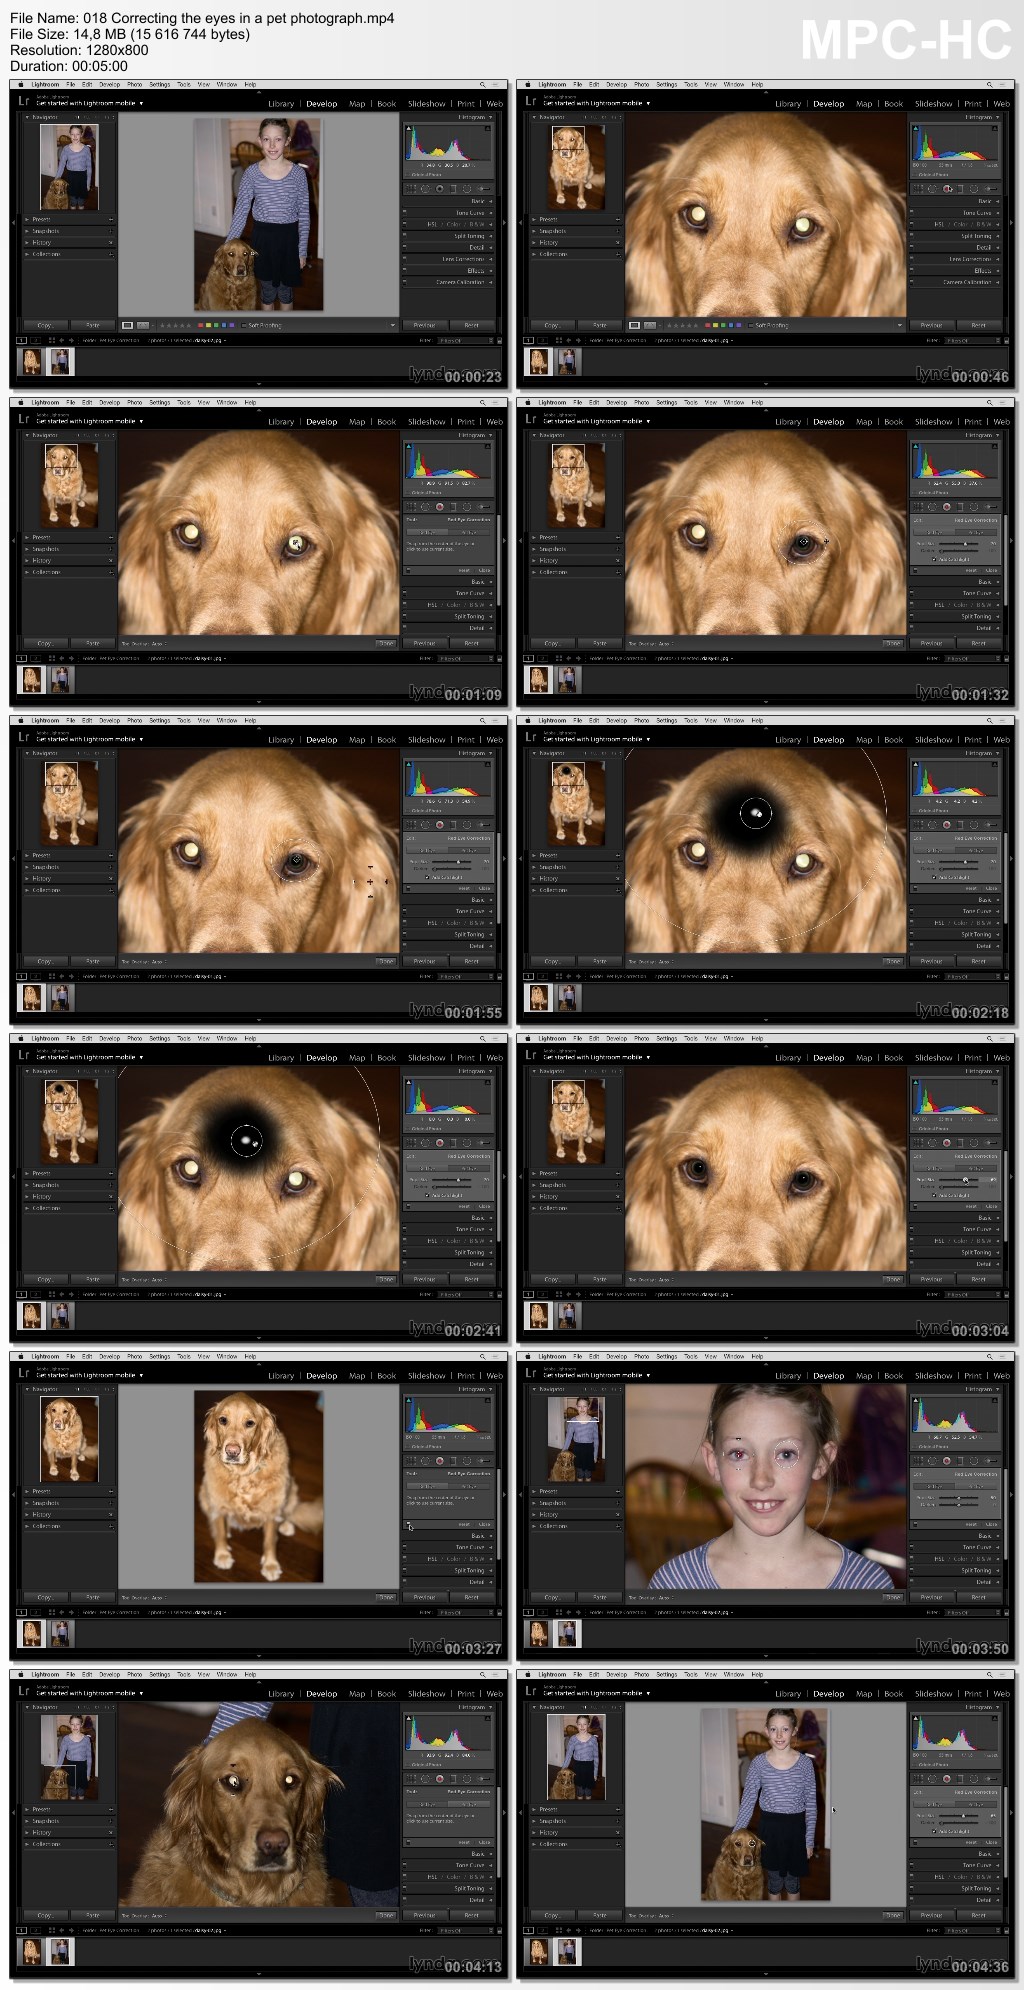Open File menu in 00:00:23 frame
The height and width of the screenshot is (1990, 1024).
pos(70,84)
